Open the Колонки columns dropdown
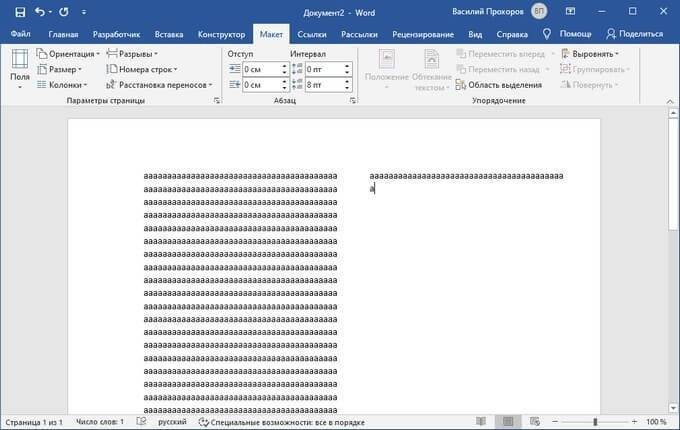The image size is (680, 430). point(62,85)
